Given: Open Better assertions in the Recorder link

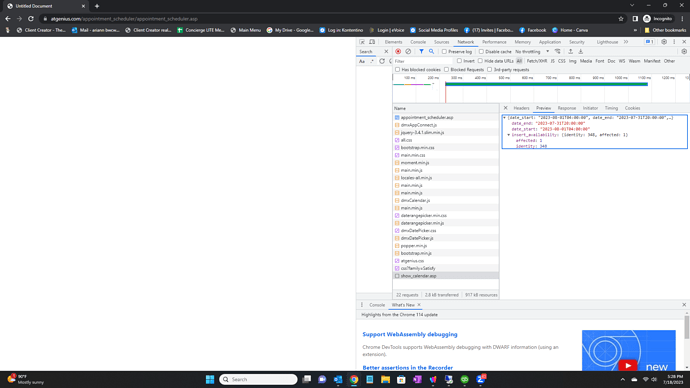Looking at the screenshot, I should (x=407, y=367).
